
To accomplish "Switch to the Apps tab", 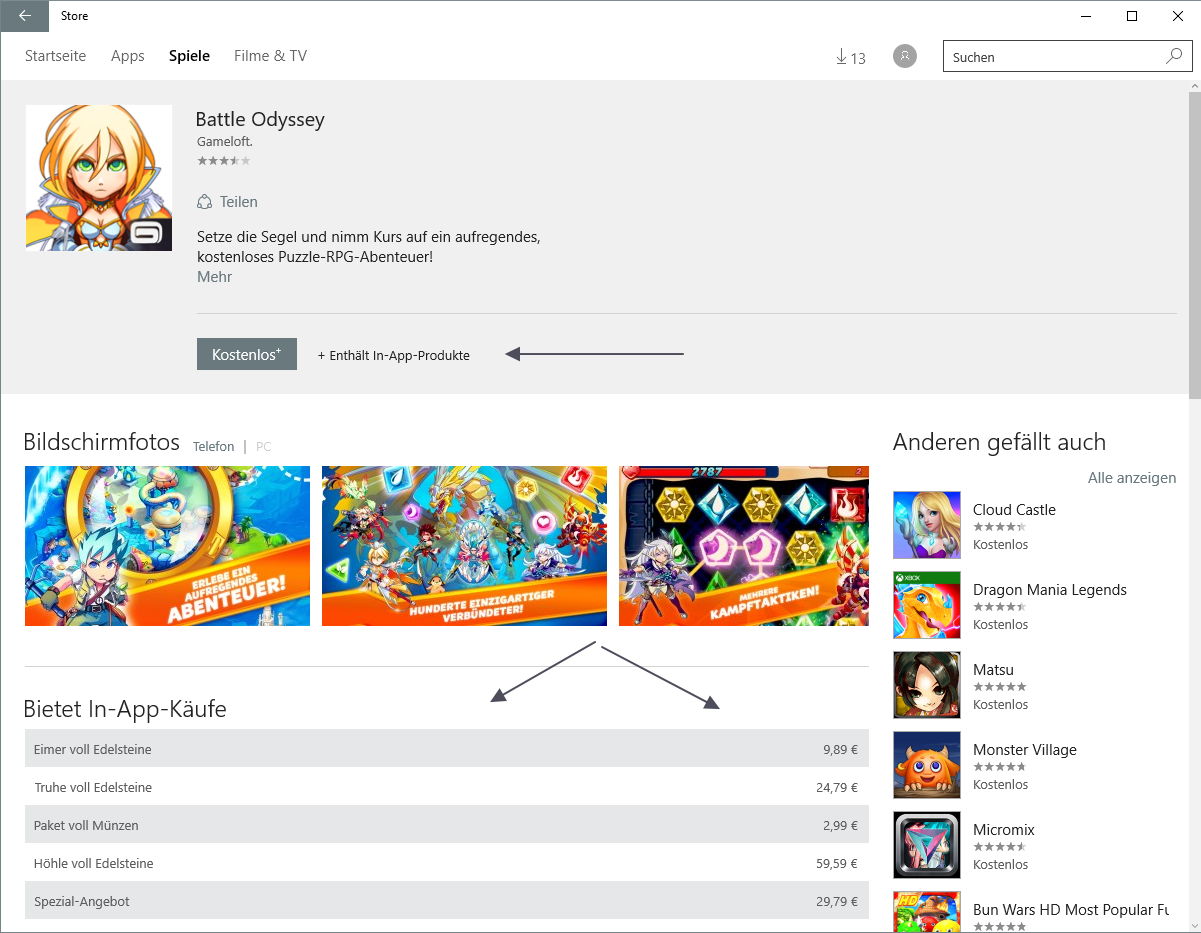I will pyautogui.click(x=128, y=56).
